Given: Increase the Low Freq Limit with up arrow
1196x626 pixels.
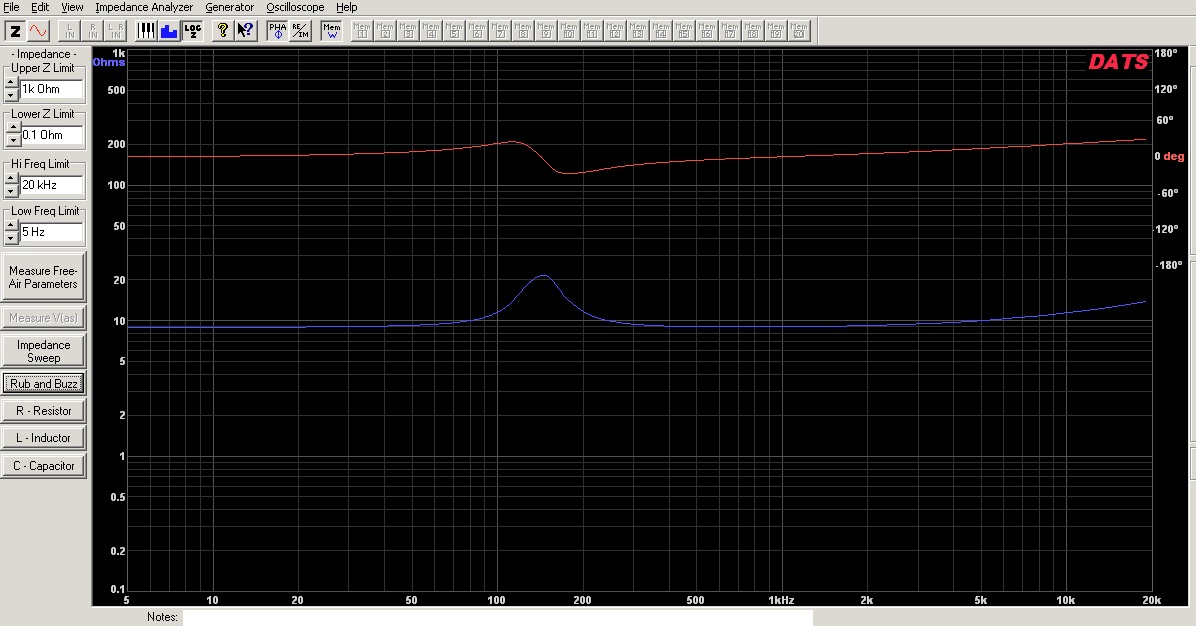Looking at the screenshot, I should [11, 226].
